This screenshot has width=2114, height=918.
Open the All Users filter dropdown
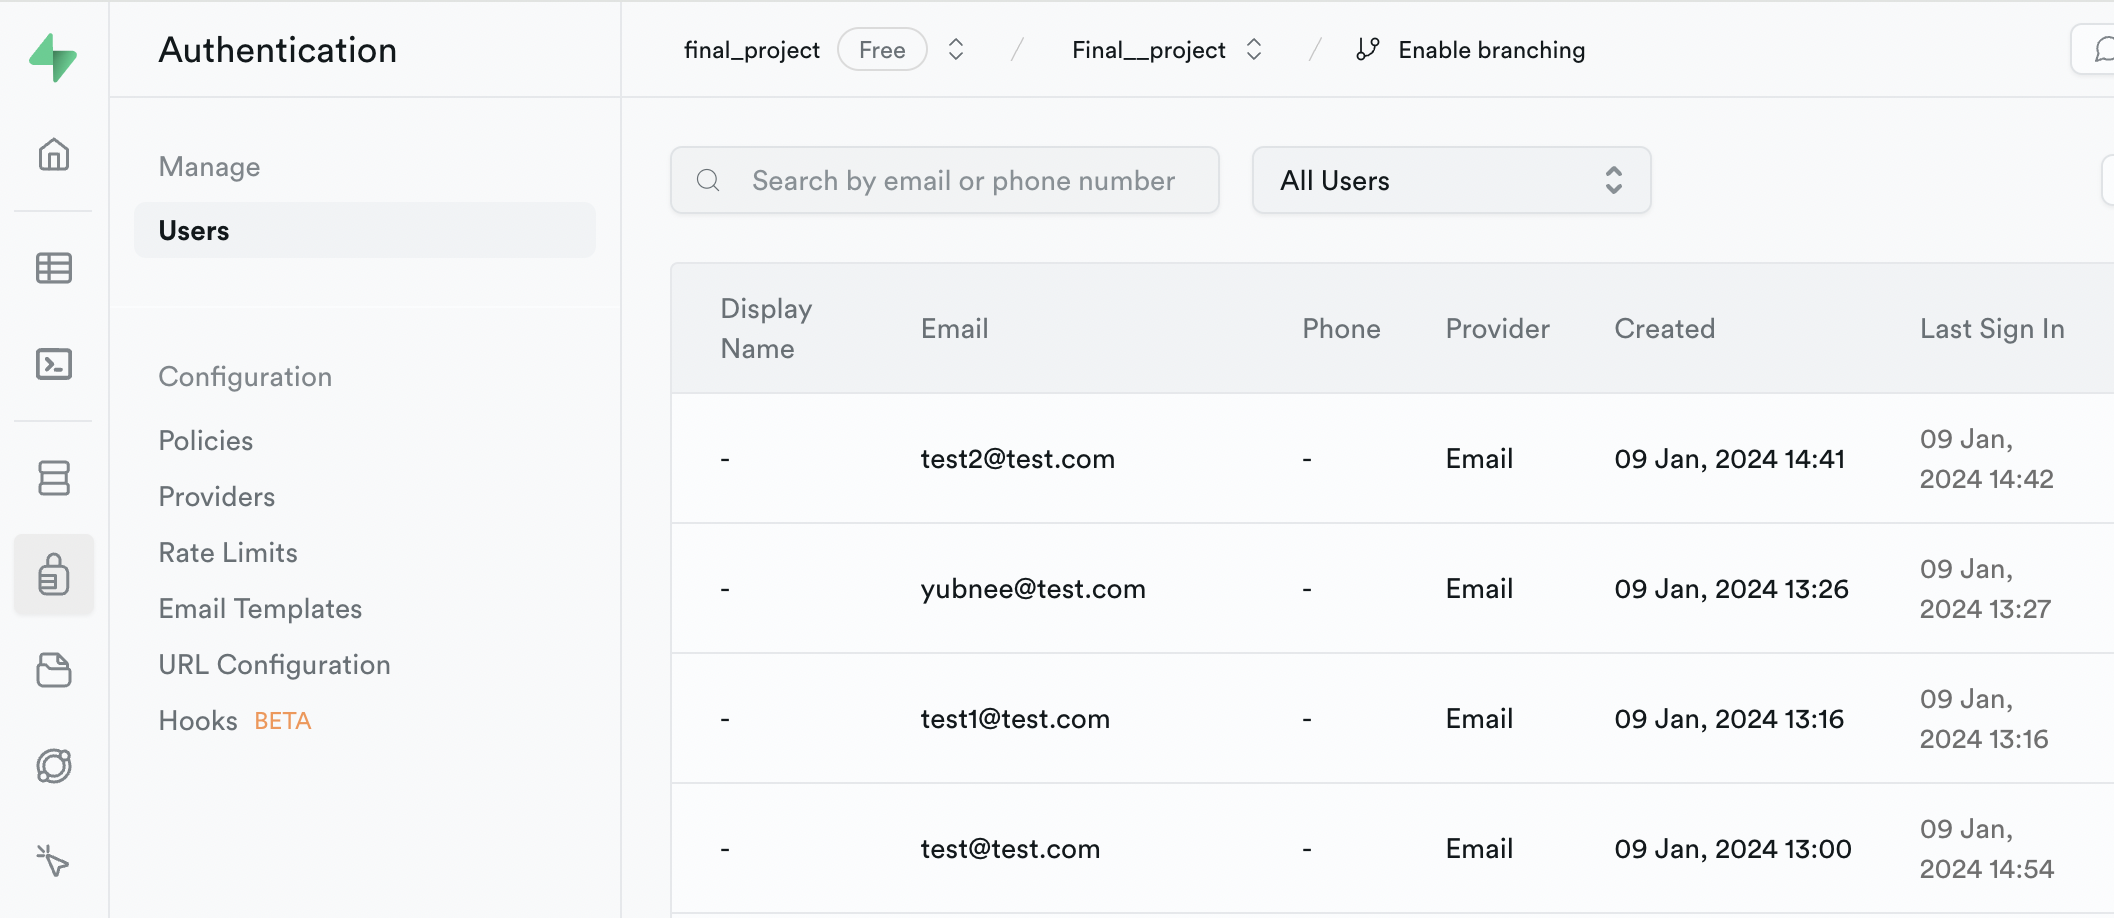[1450, 180]
